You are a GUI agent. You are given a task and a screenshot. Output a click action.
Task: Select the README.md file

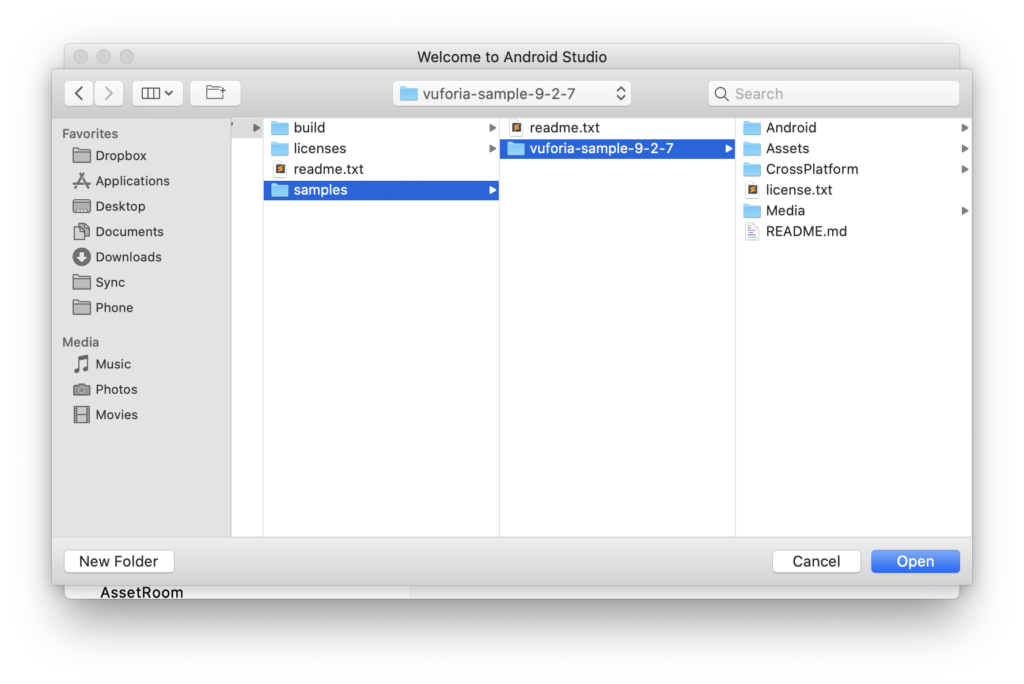pyautogui.click(x=854, y=231)
